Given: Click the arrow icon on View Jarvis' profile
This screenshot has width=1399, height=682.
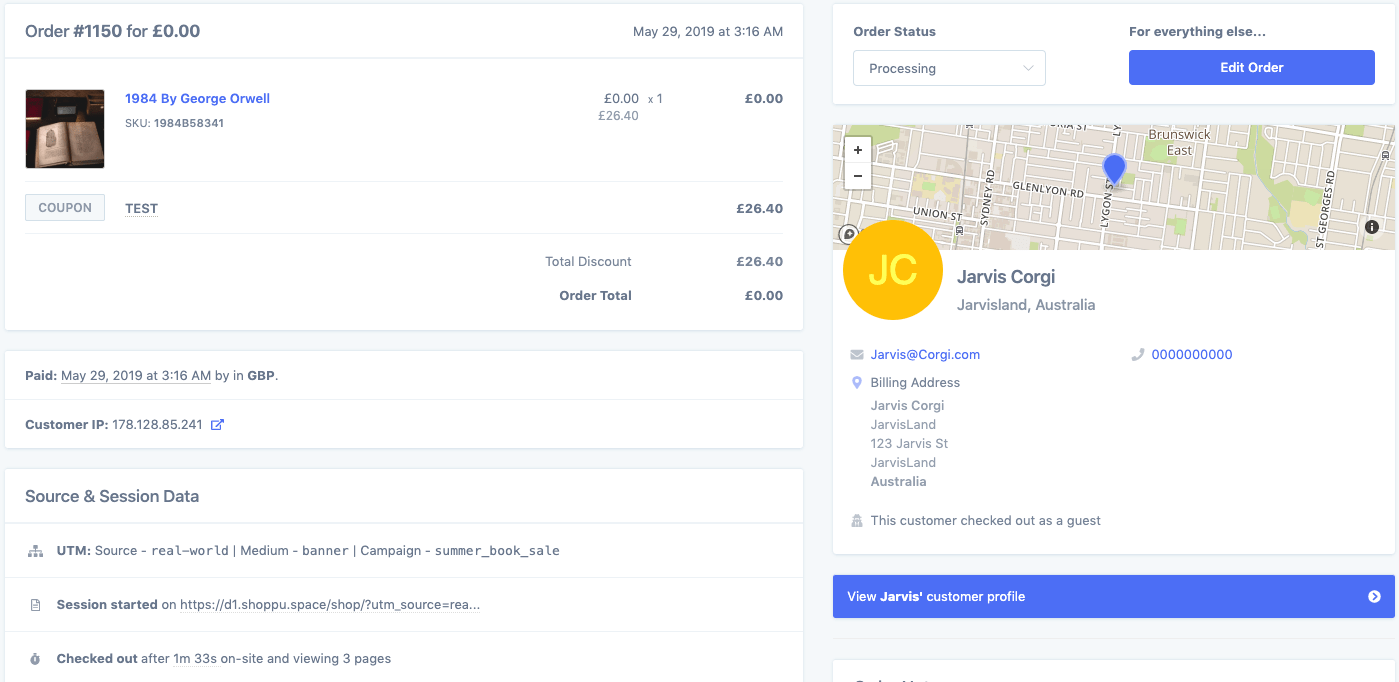Looking at the screenshot, I should pos(1374,597).
